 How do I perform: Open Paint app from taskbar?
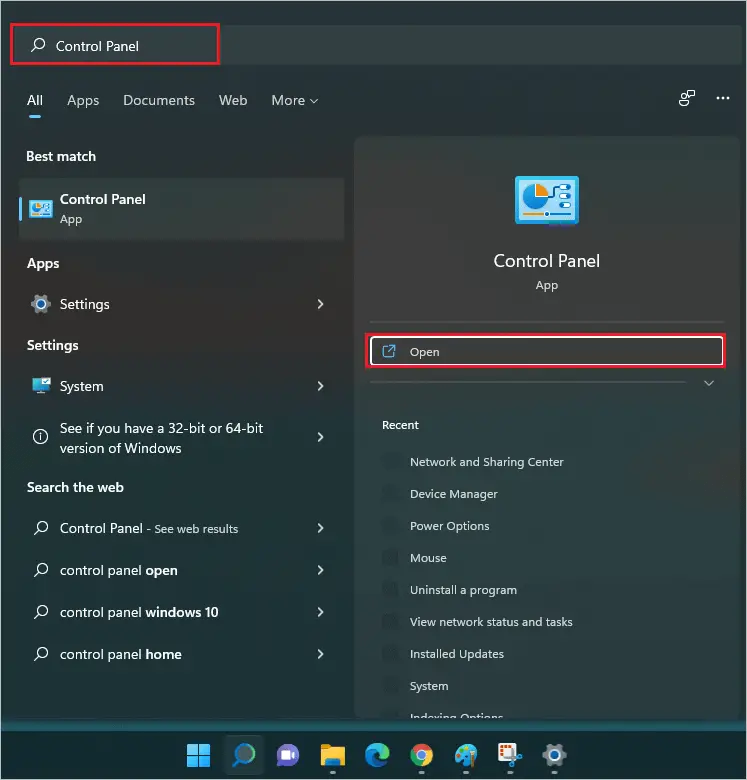(x=466, y=755)
